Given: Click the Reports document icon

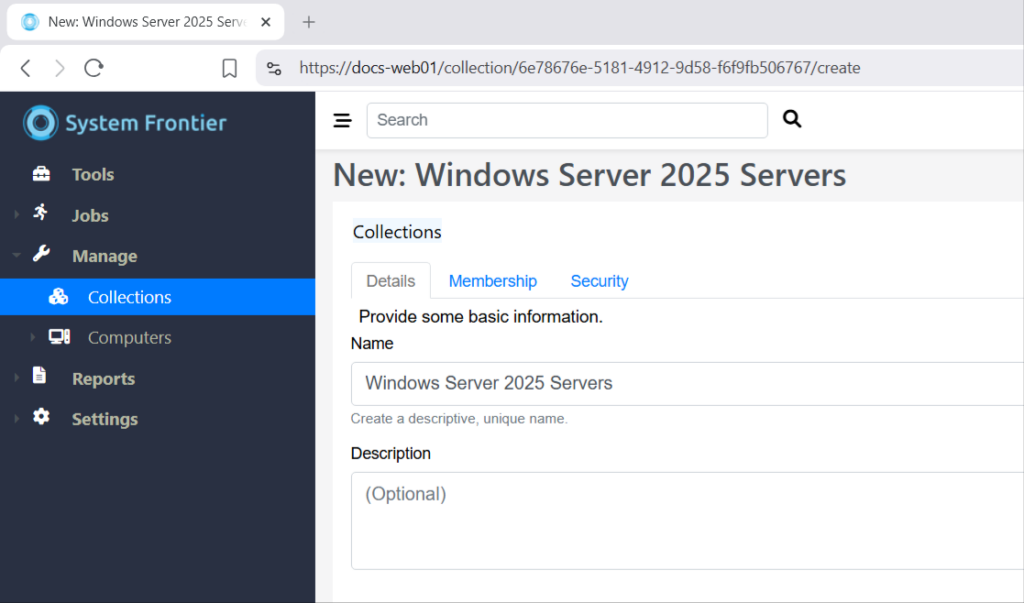Looking at the screenshot, I should [40, 377].
